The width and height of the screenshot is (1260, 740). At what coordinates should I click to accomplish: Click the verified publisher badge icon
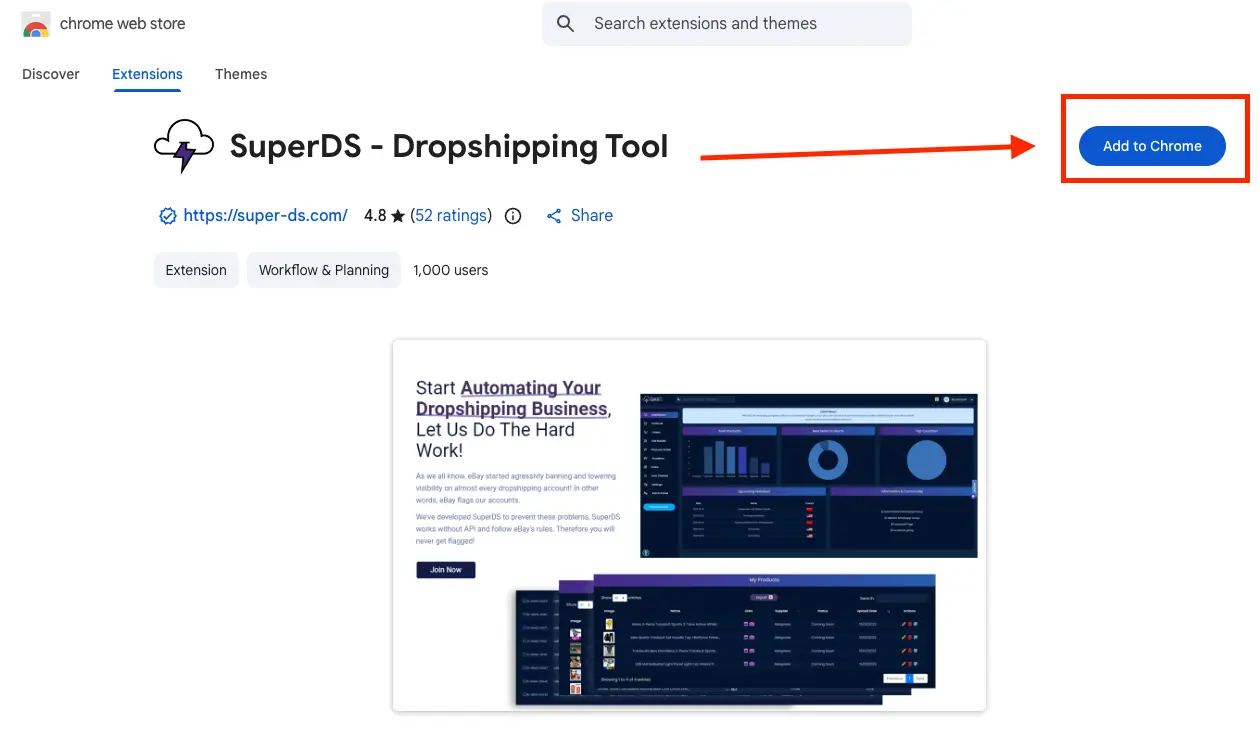pyautogui.click(x=167, y=215)
